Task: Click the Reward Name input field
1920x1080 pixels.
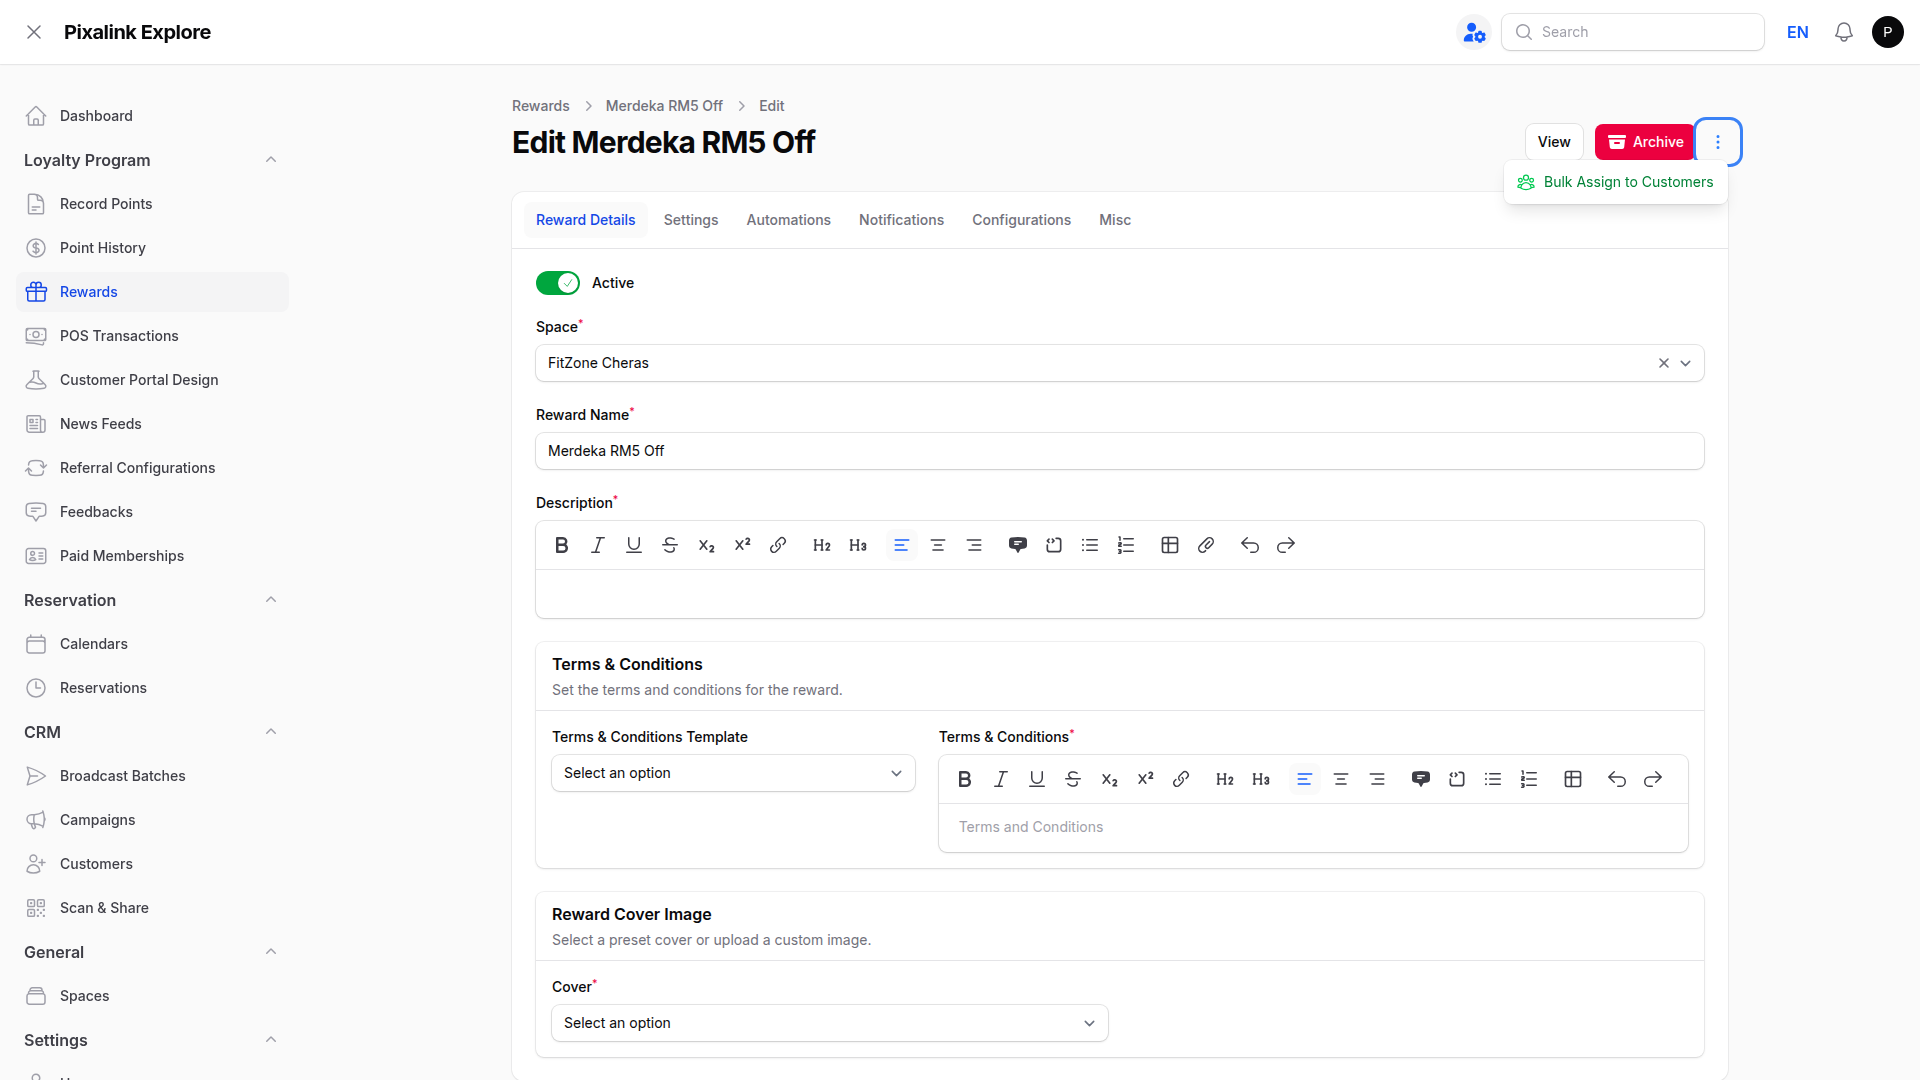Action: [1120, 451]
